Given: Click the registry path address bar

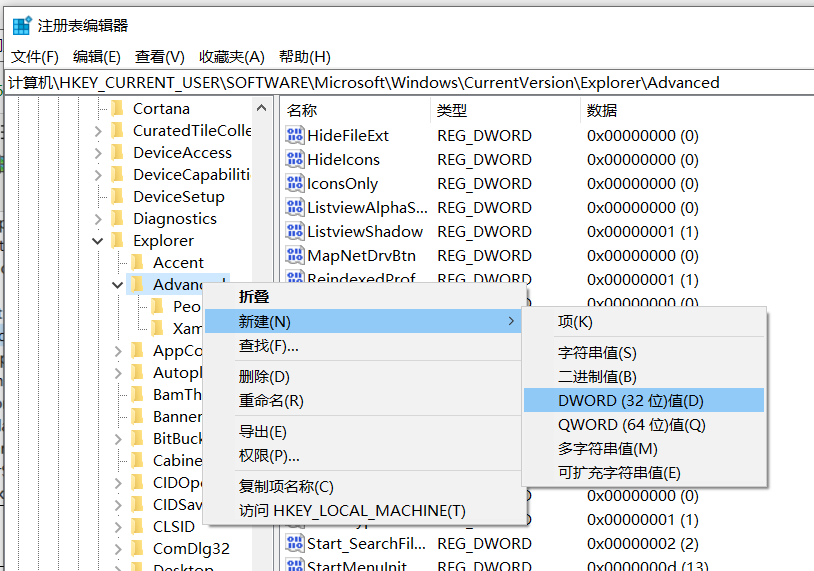Looking at the screenshot, I should click(409, 83).
